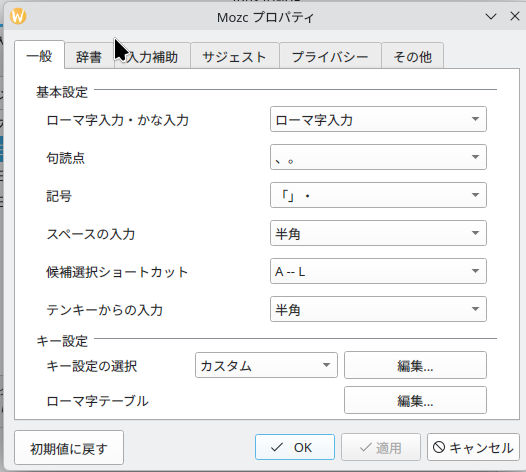Switch to the サジェスト tab

234,56
